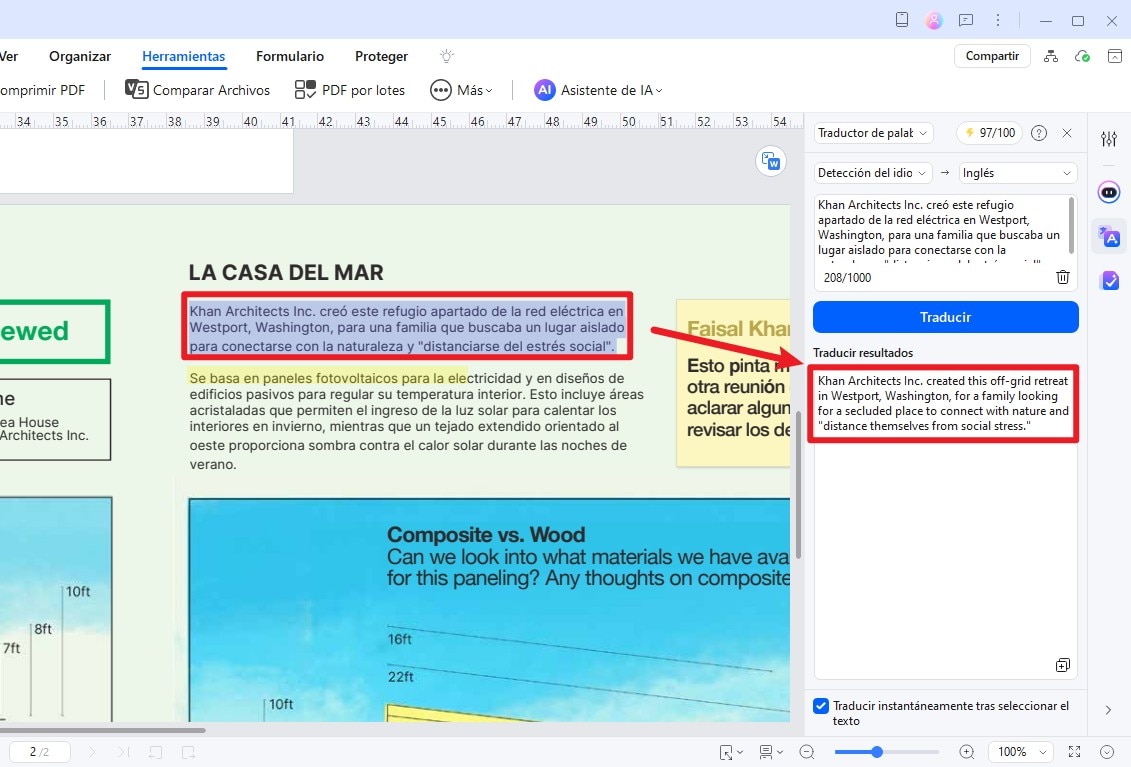1131x767 pixels.
Task: Open the Traductor de palabras mode dropdown
Action: 873,133
